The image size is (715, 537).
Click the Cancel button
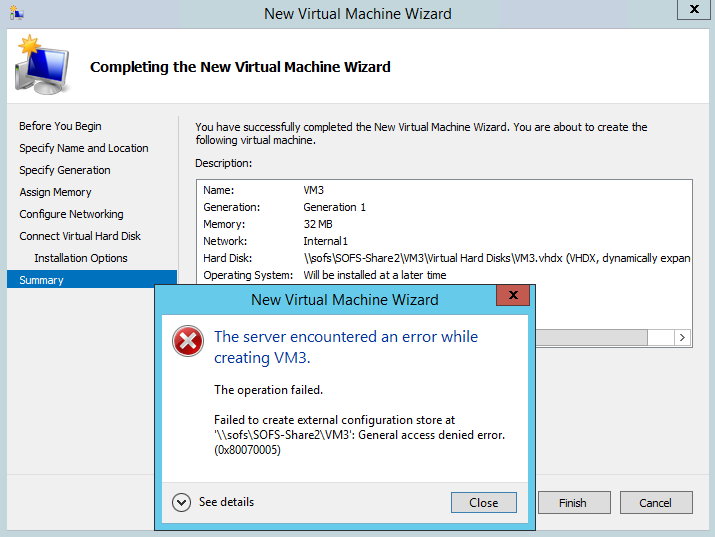tap(656, 502)
